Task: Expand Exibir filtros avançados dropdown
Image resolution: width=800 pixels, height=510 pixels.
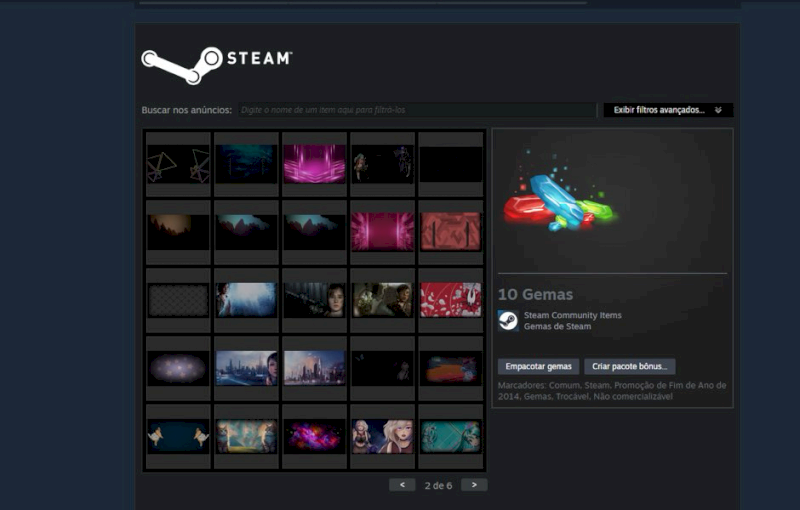Action: pyautogui.click(x=668, y=110)
